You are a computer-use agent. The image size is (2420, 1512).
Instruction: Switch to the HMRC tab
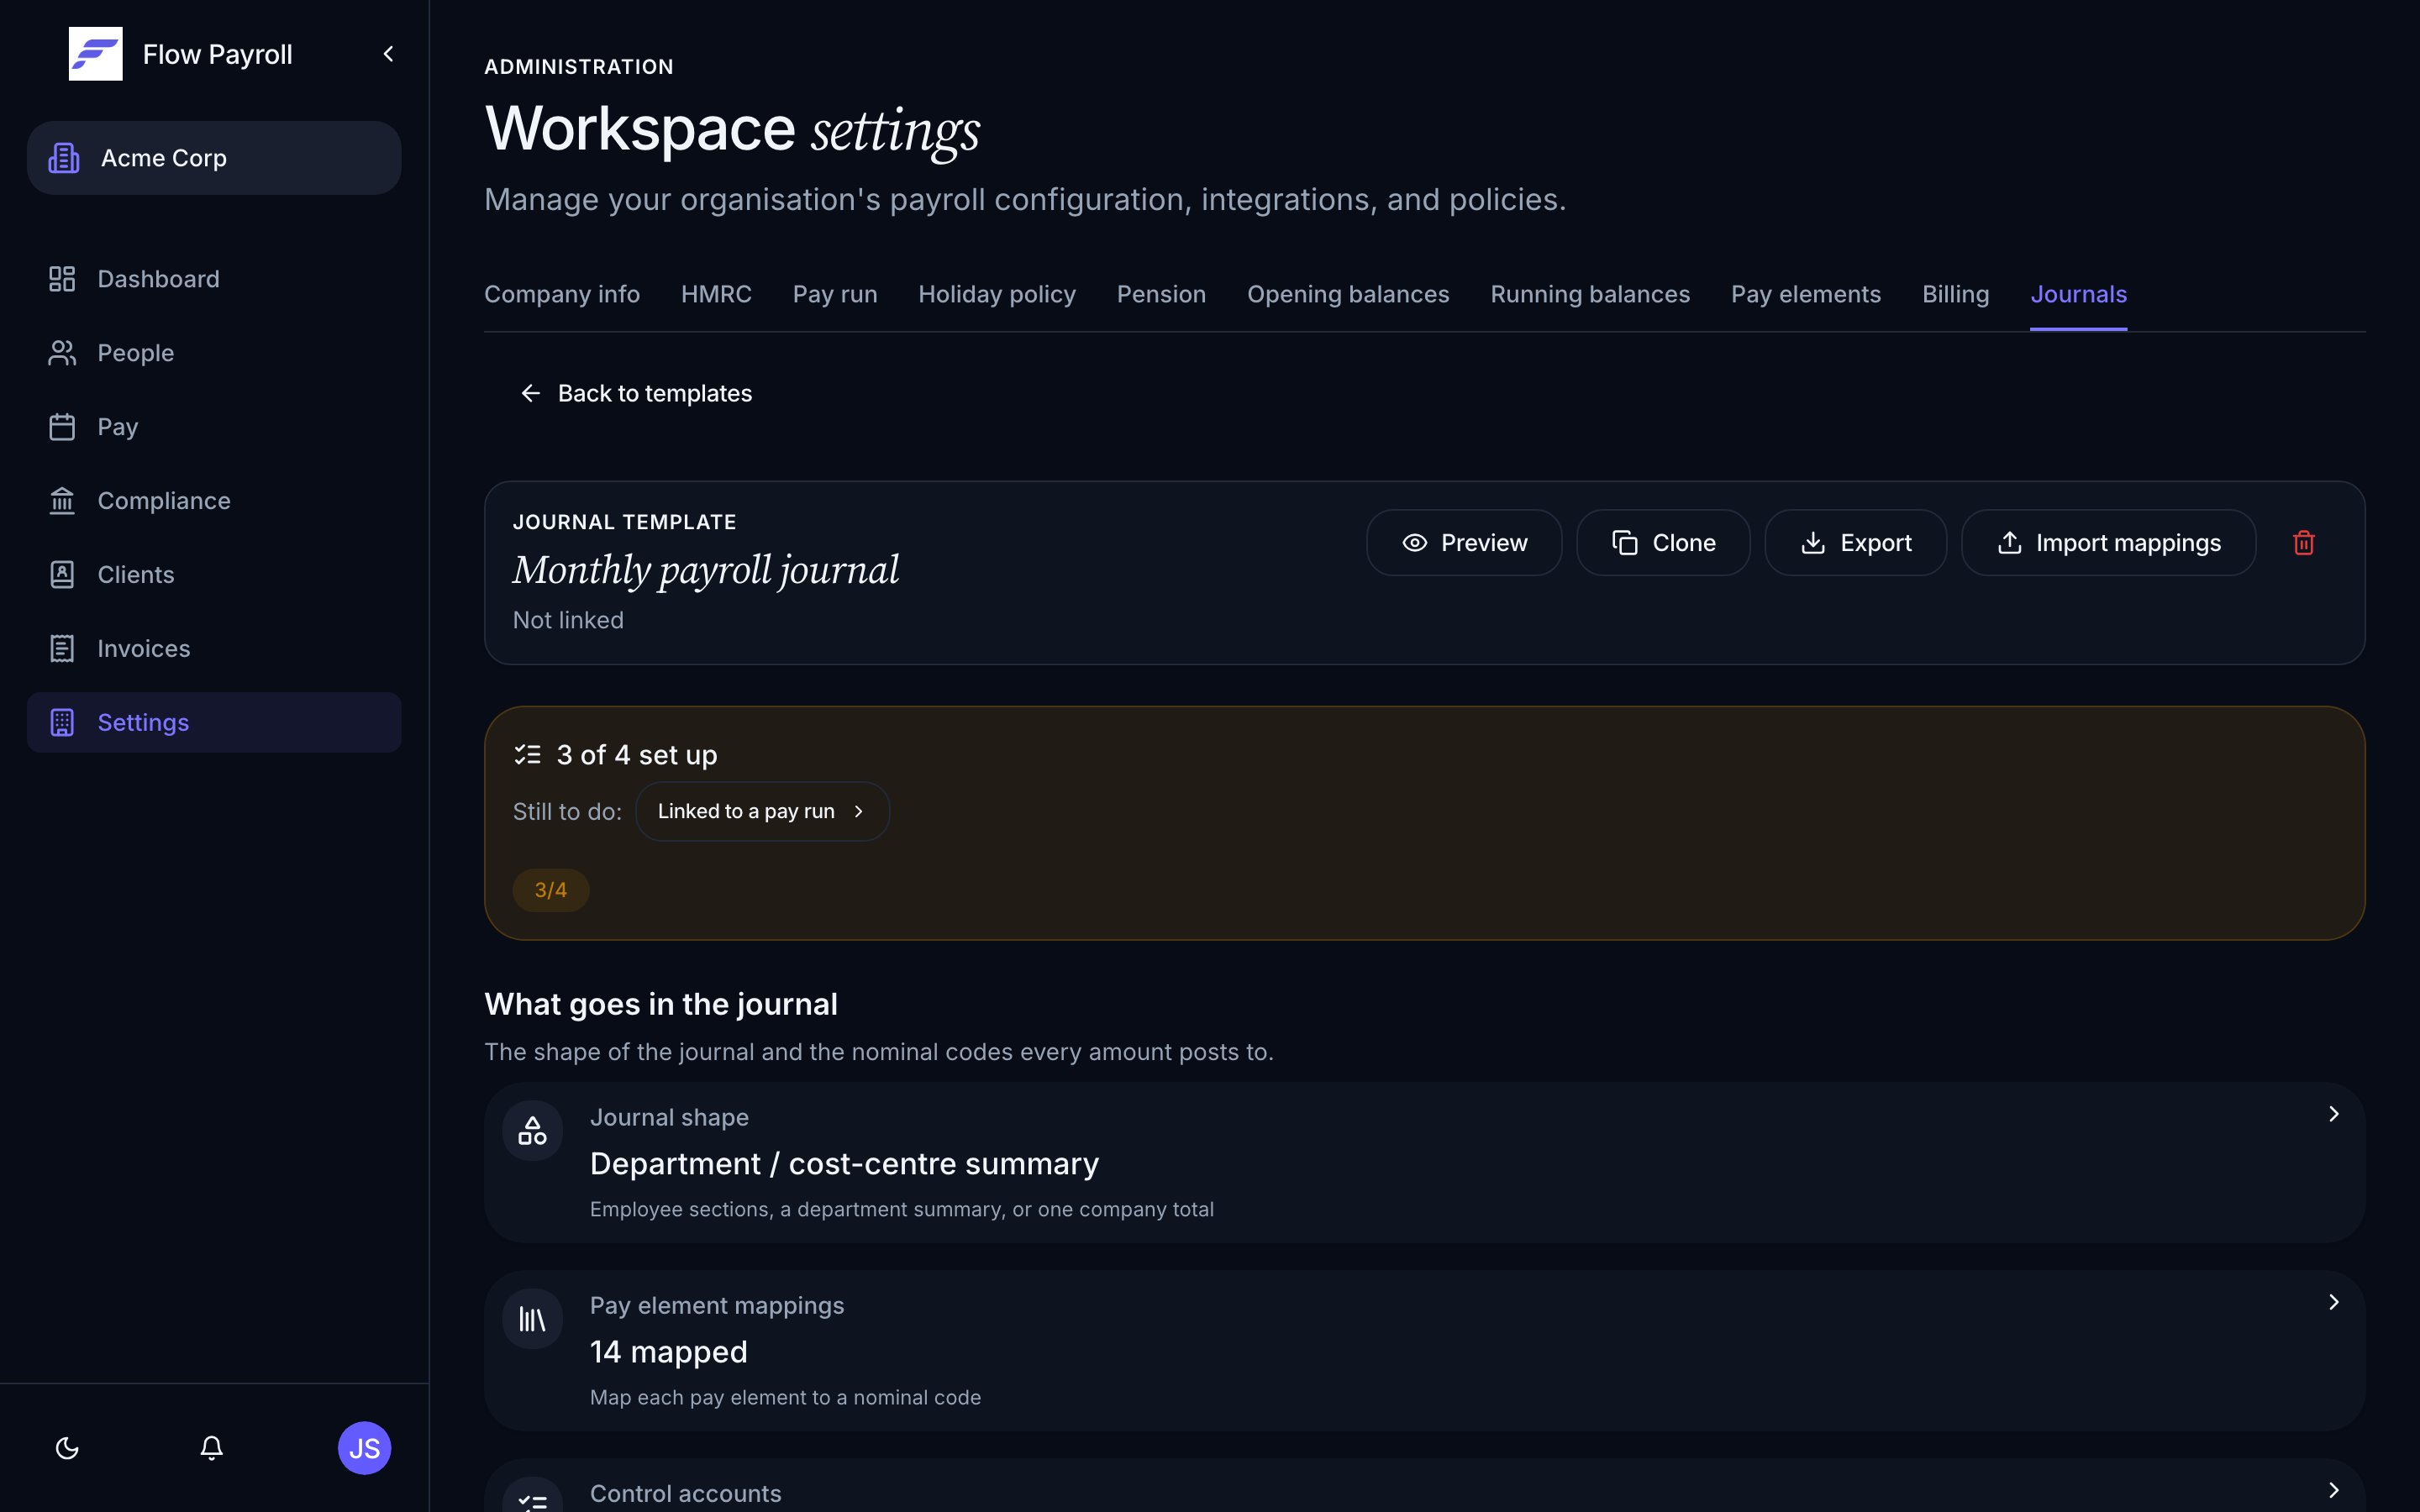[716, 294]
